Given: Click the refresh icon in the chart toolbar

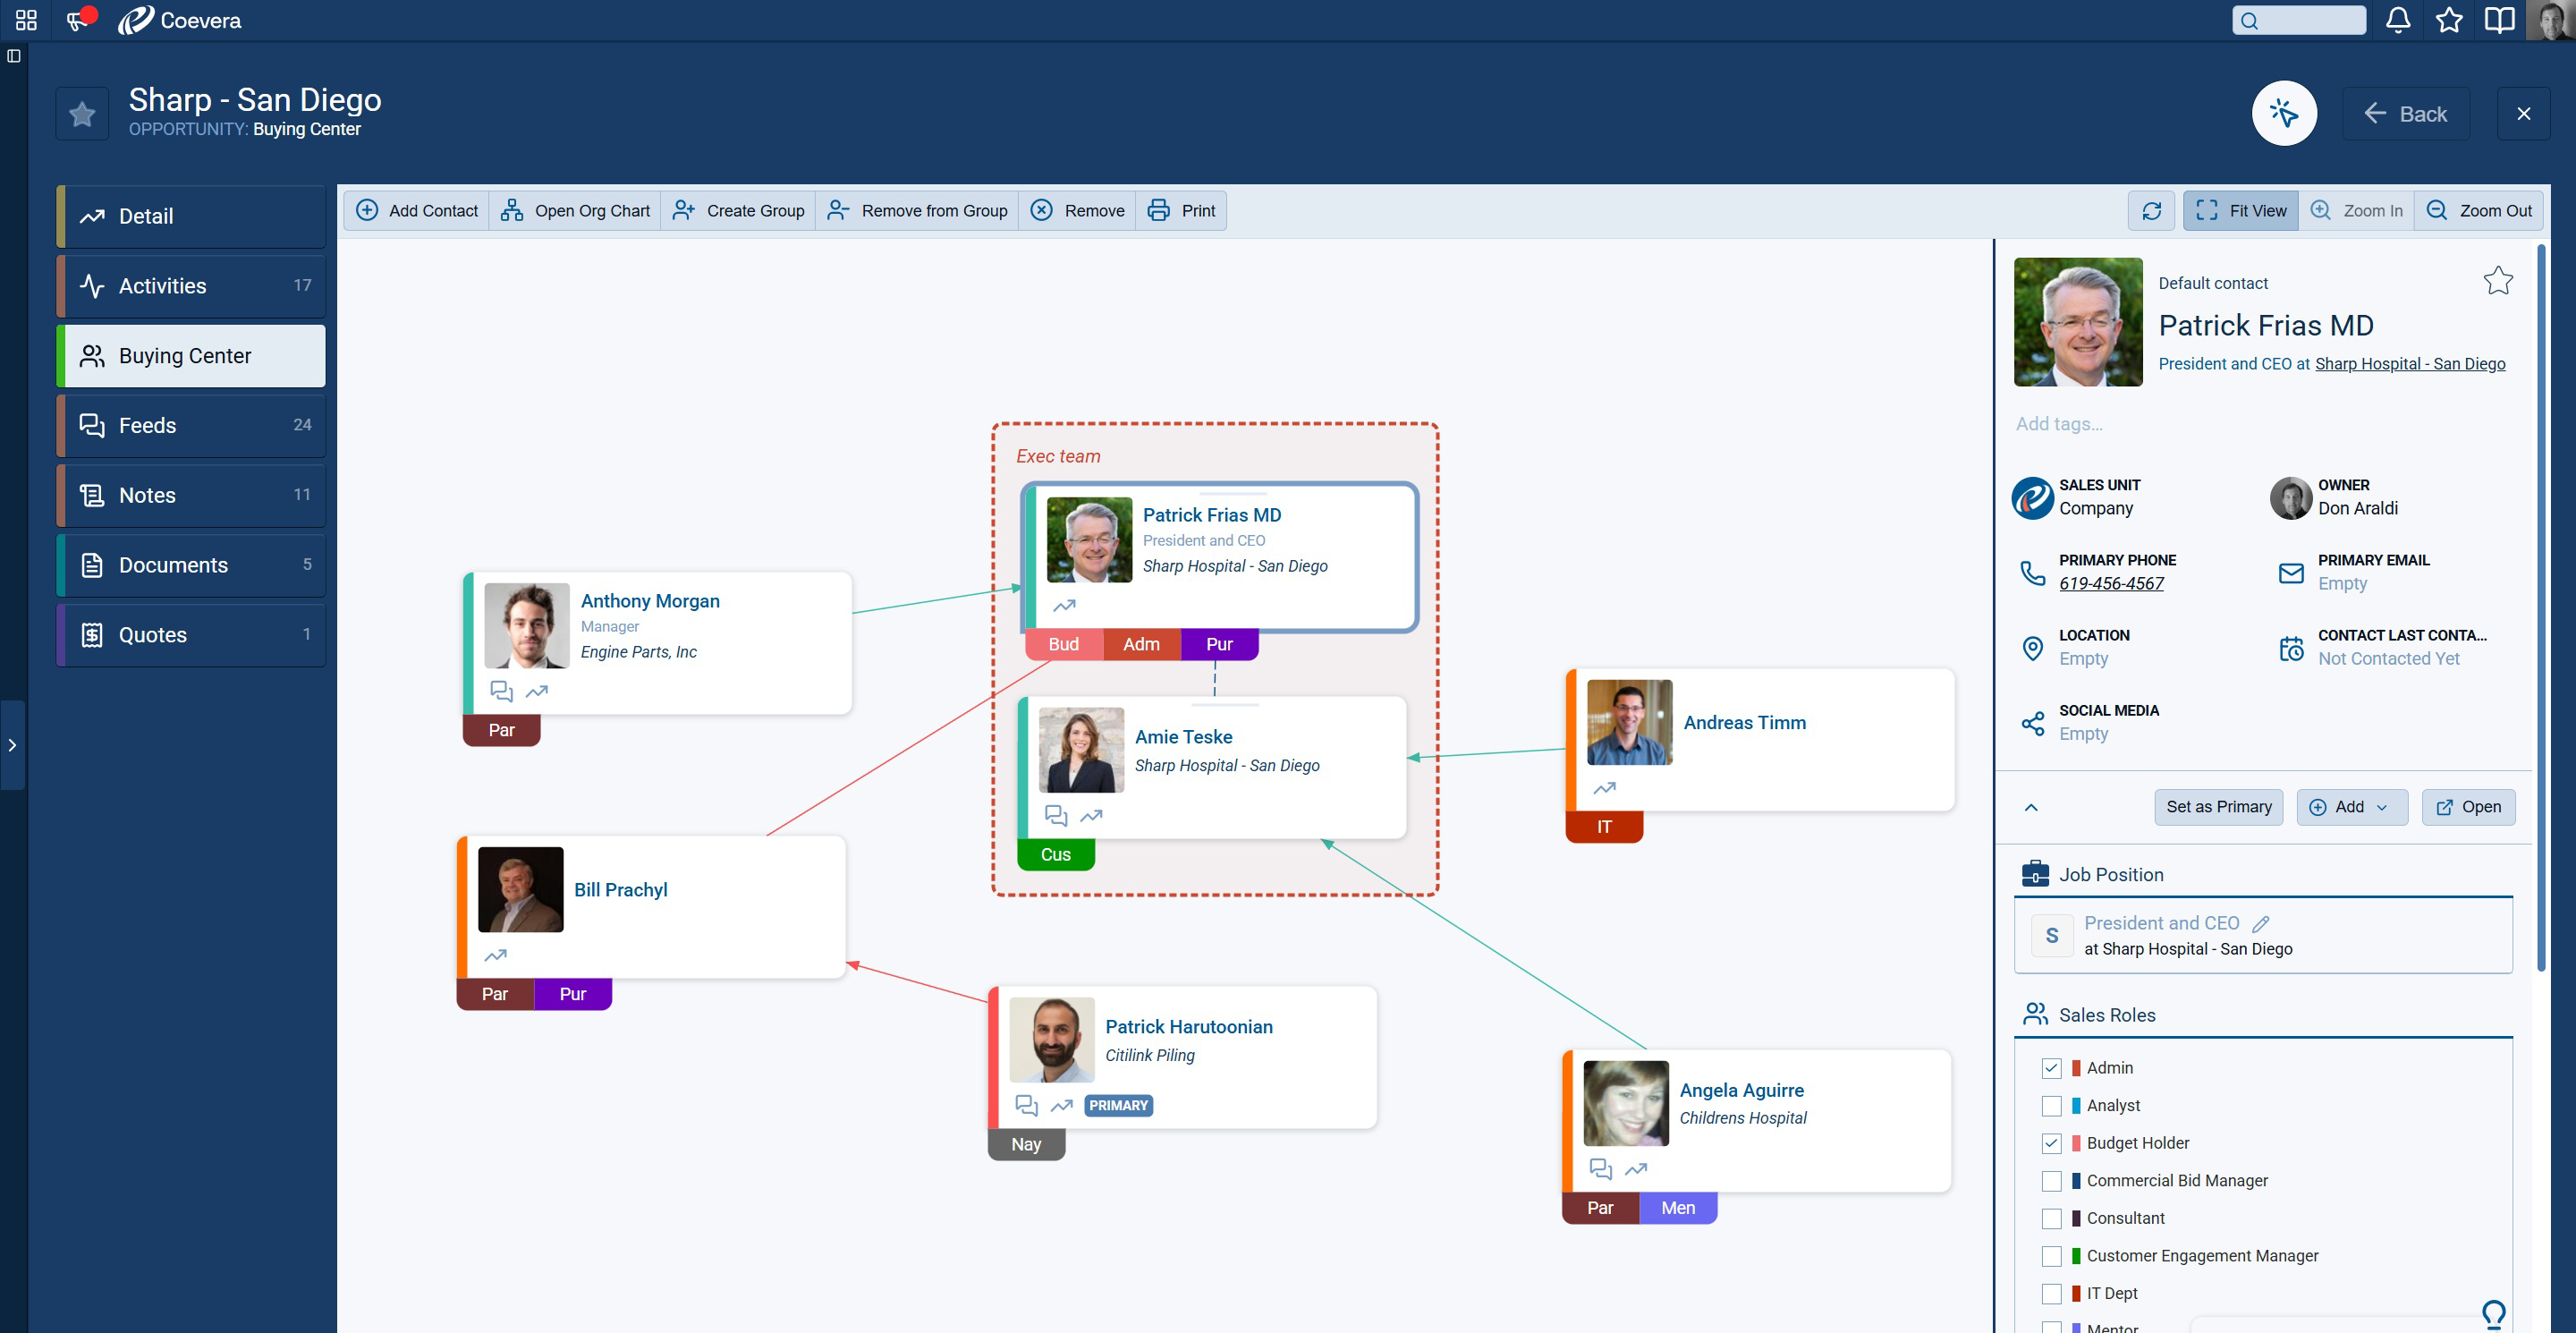Looking at the screenshot, I should tap(2151, 211).
